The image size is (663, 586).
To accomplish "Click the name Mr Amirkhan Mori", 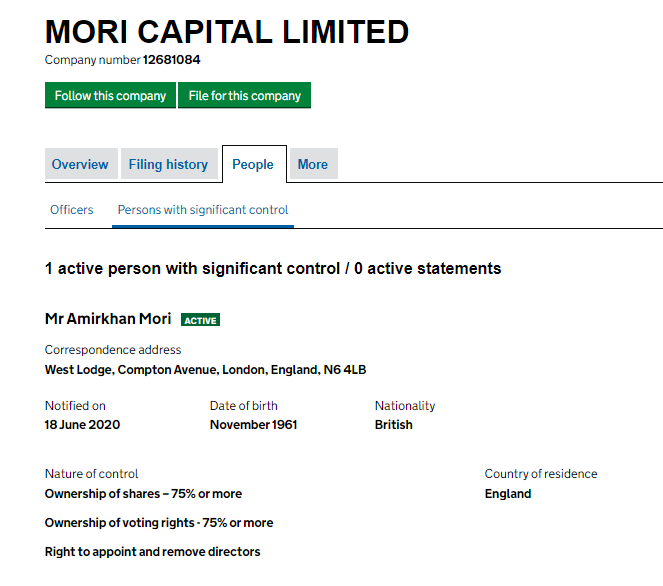I will tap(108, 319).
